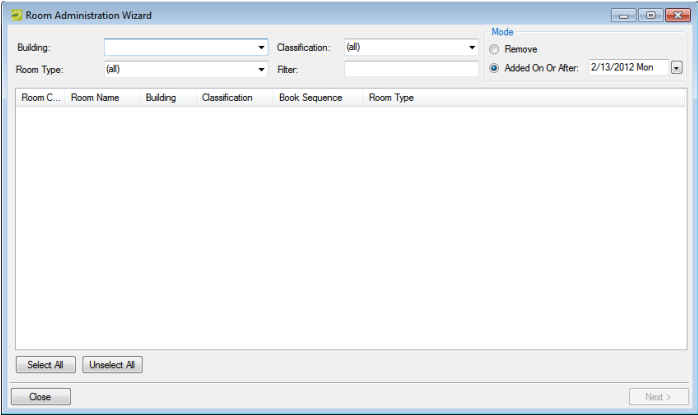
Task: Click into the Filter text field
Action: pos(411,69)
